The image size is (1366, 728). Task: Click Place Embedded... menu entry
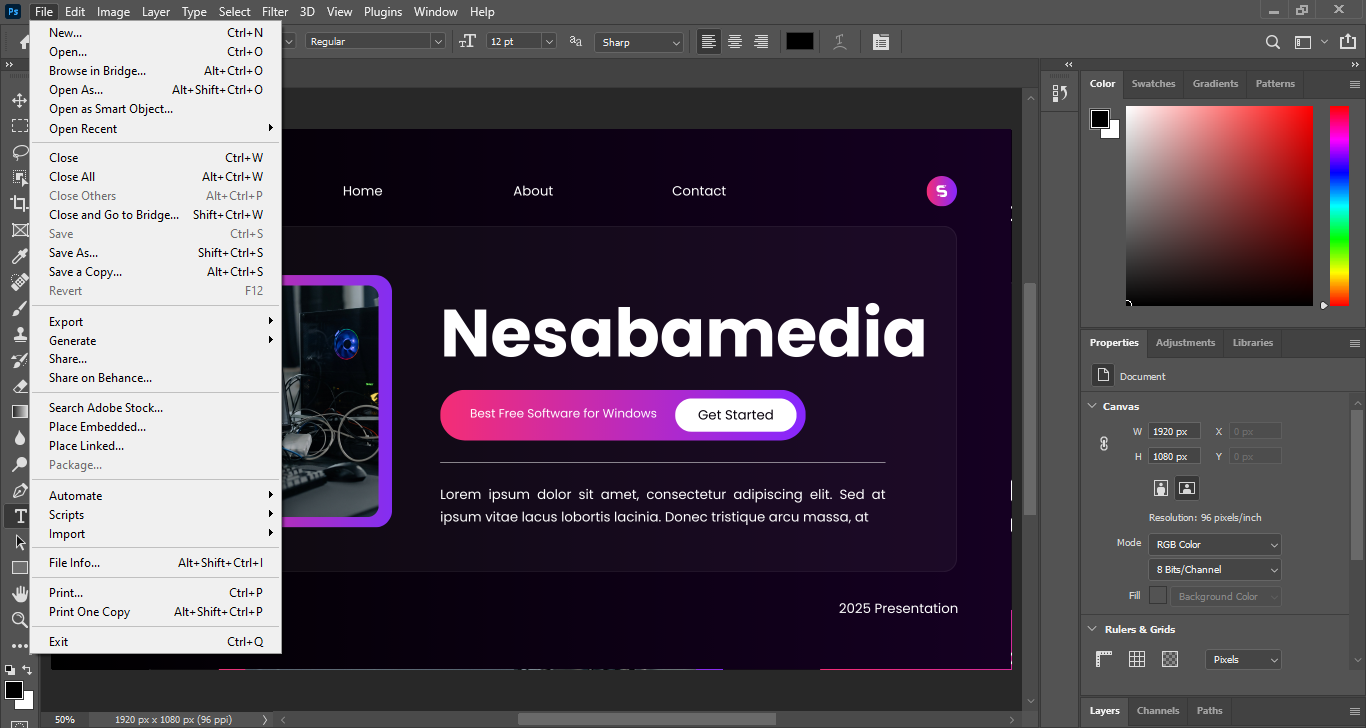[x=97, y=427]
